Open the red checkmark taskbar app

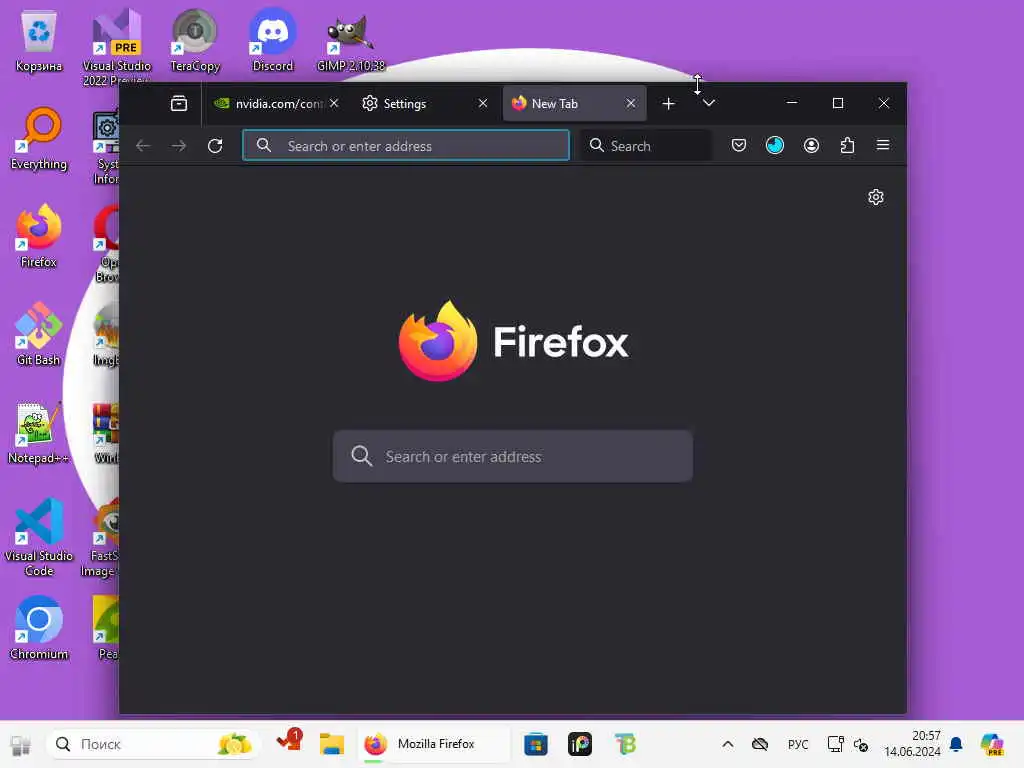pyautogui.click(x=289, y=743)
